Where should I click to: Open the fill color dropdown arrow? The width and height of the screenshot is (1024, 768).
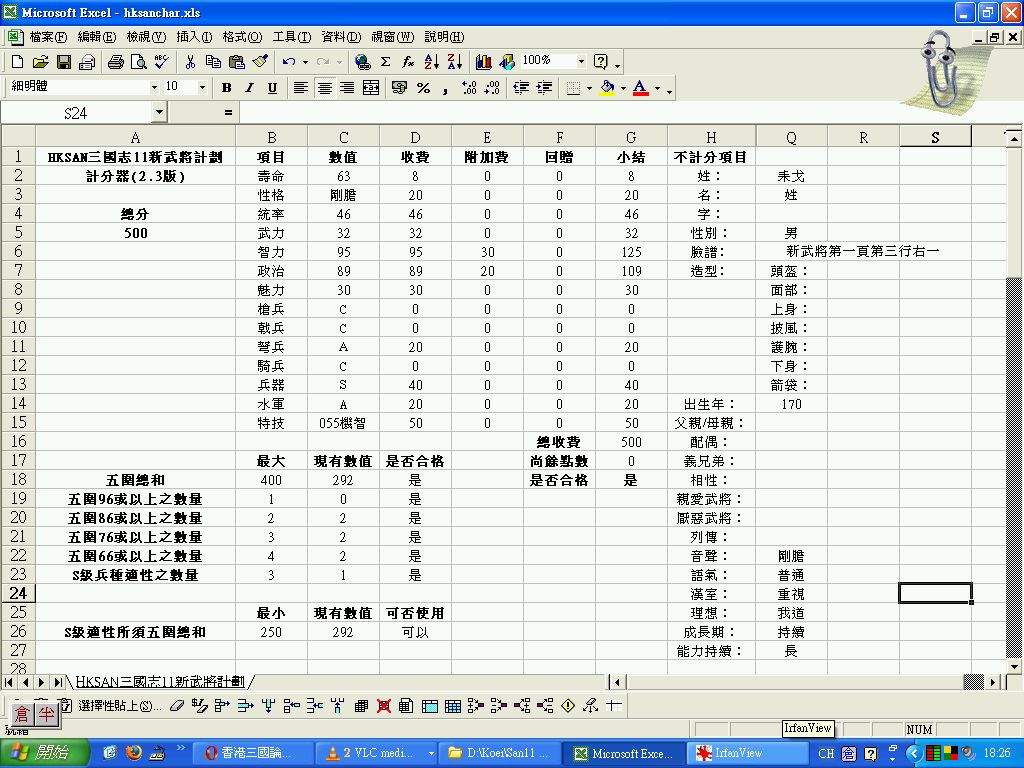[x=623, y=88]
